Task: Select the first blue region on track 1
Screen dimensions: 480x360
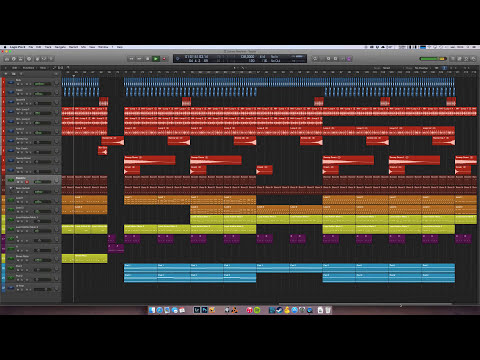Action: coord(80,82)
